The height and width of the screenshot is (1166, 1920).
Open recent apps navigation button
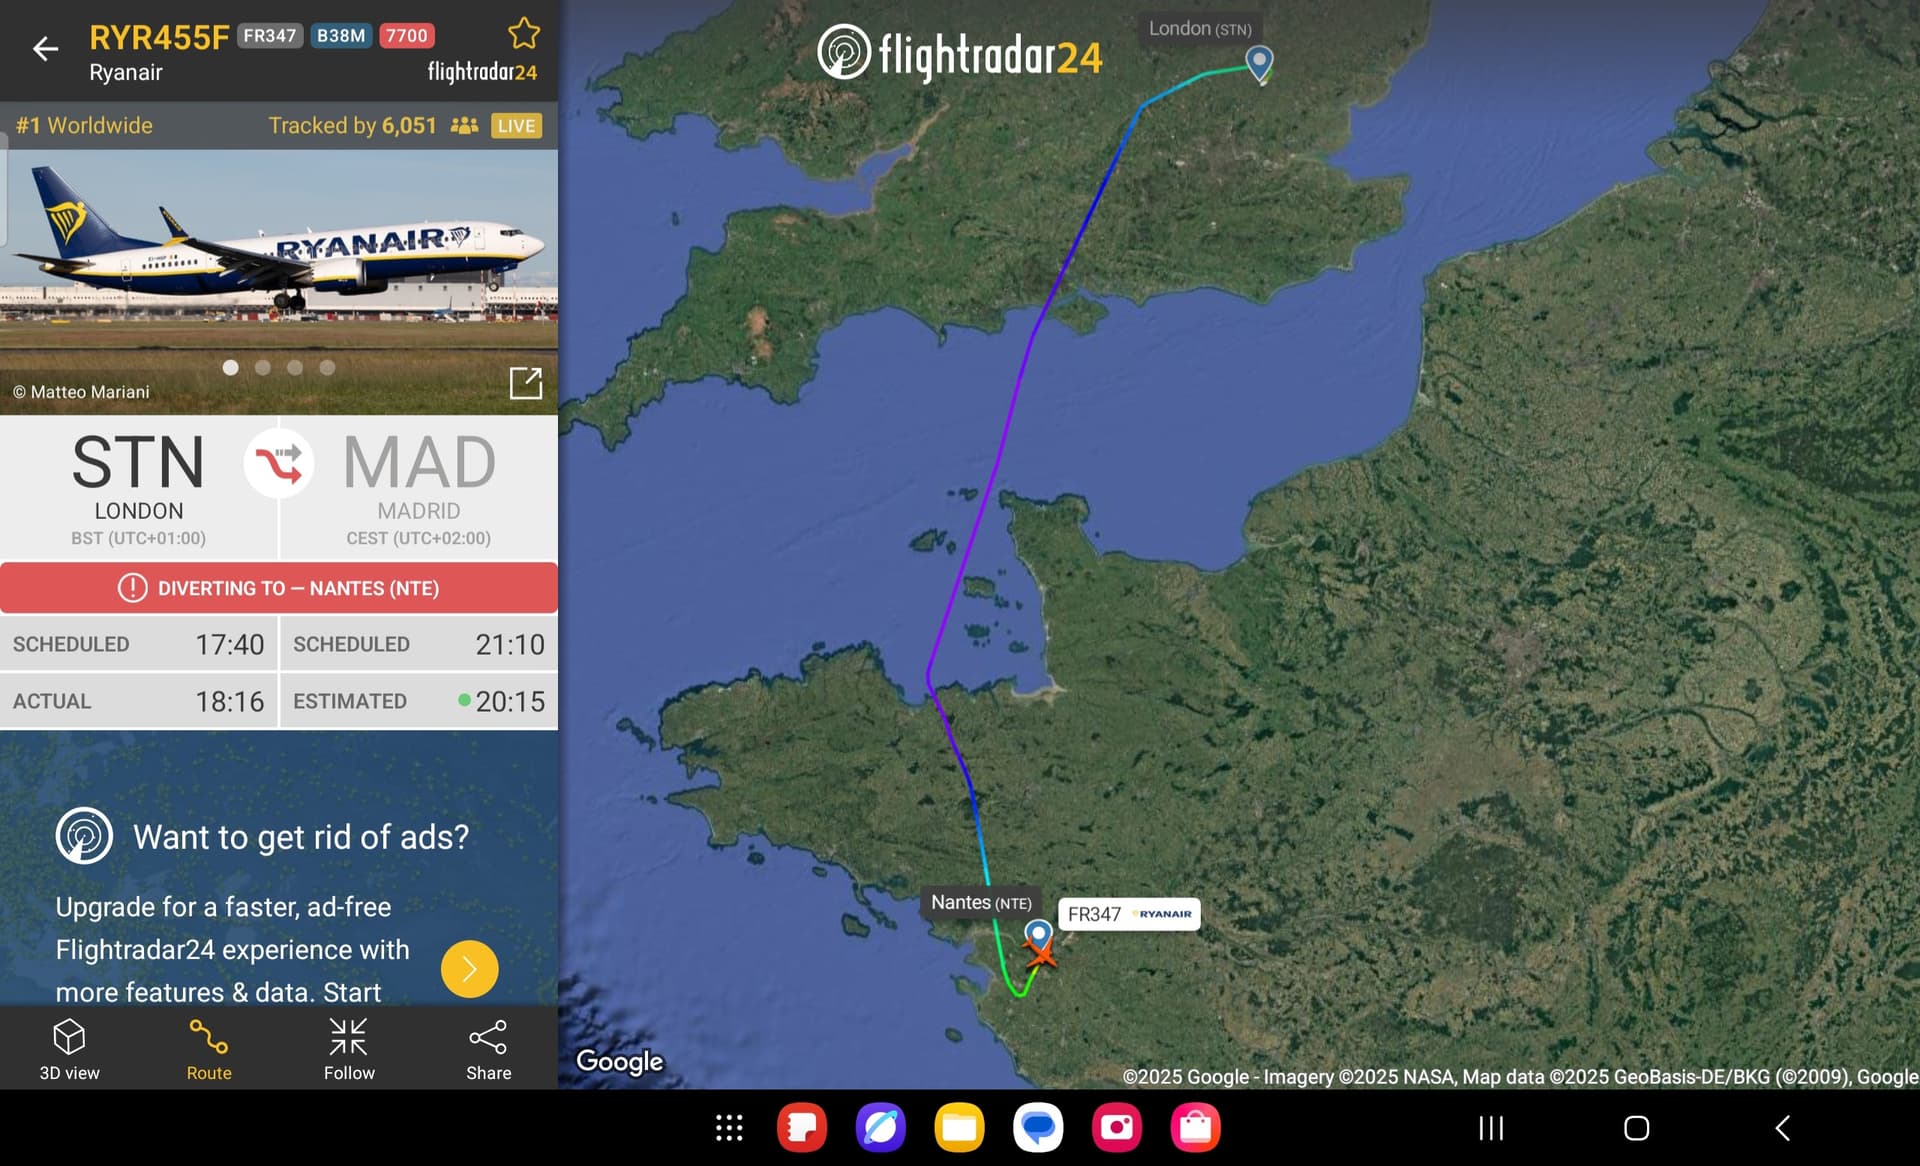pos(1491,1128)
